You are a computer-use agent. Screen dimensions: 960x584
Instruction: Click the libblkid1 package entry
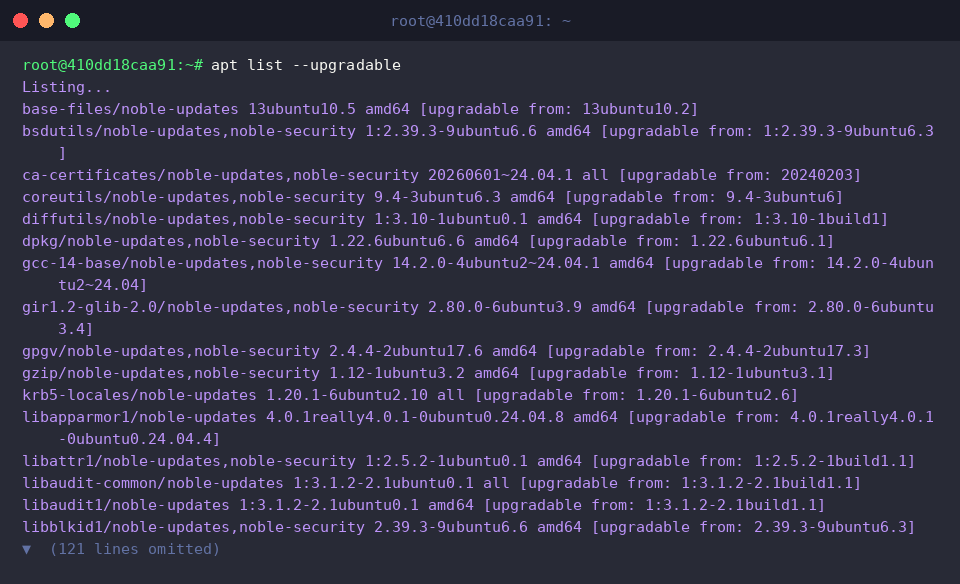[x=468, y=528]
